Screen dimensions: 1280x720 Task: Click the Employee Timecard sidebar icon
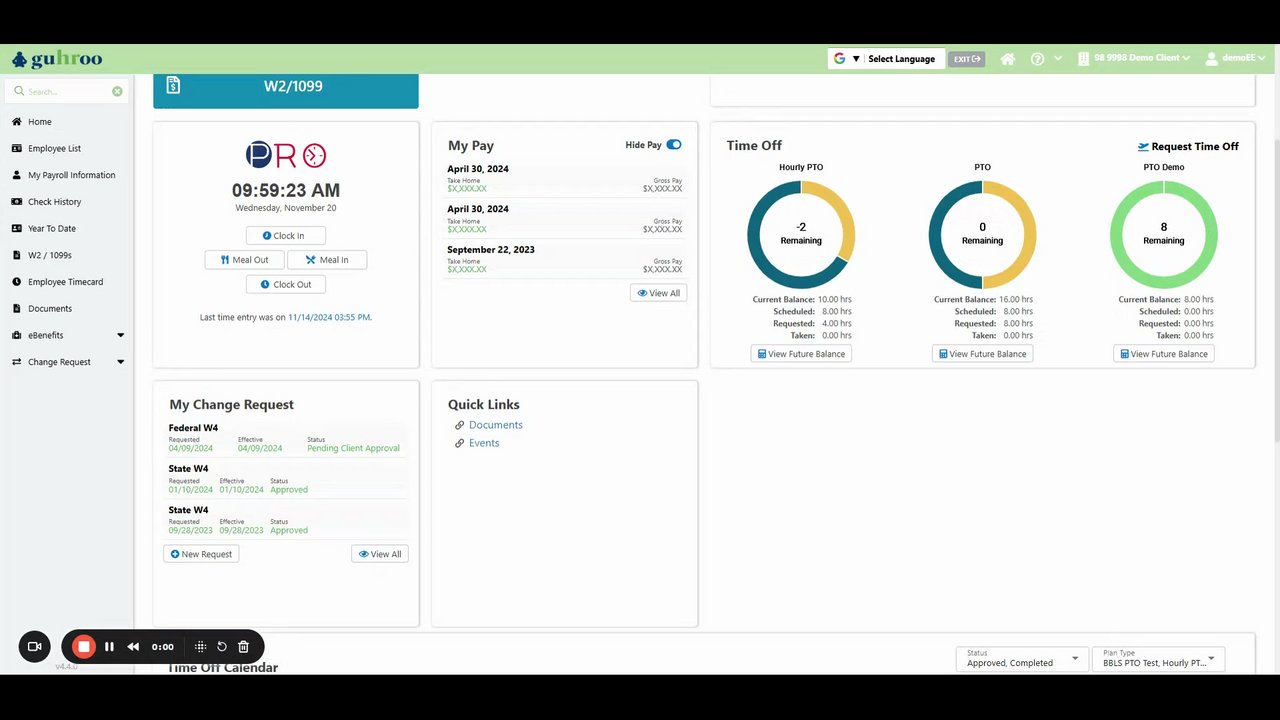pyautogui.click(x=17, y=282)
